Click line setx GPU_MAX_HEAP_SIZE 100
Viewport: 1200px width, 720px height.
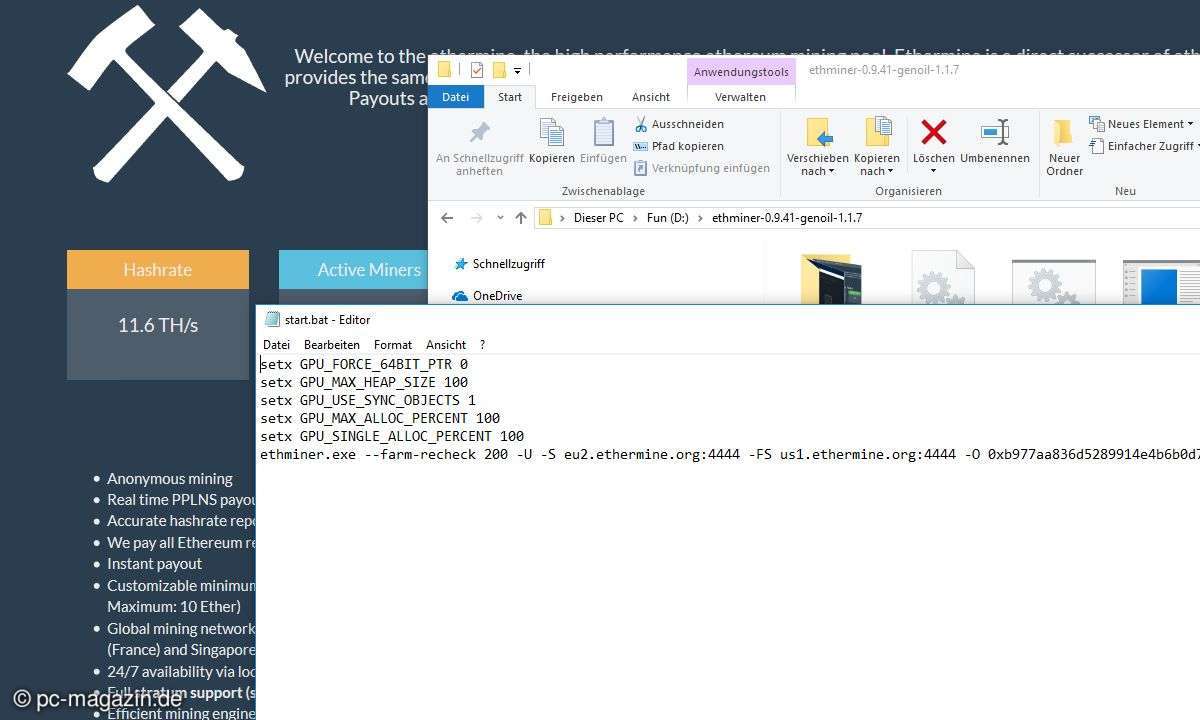tap(364, 382)
